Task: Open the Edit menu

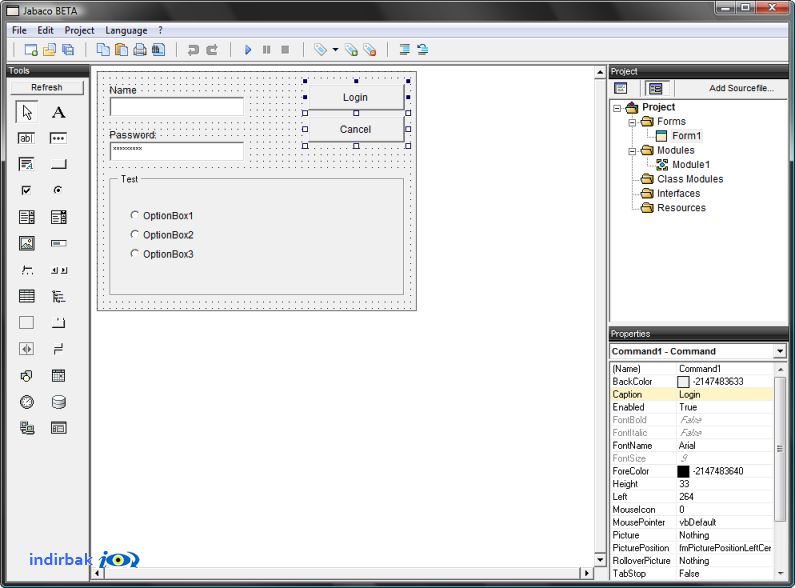Action: pyautogui.click(x=45, y=30)
